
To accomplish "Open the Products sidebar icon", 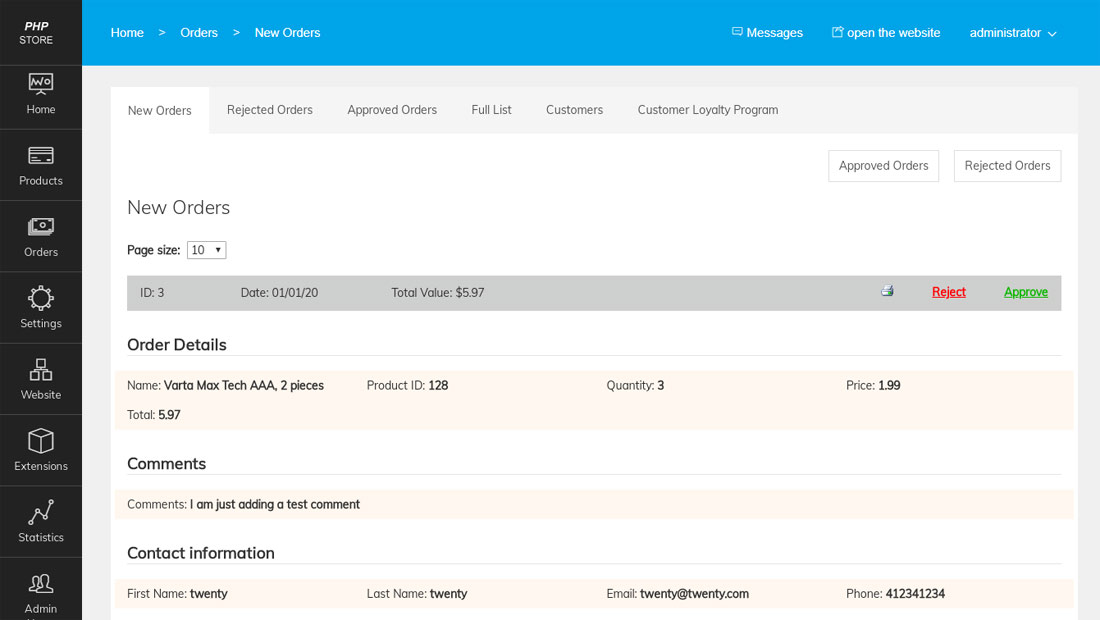I will (41, 156).
